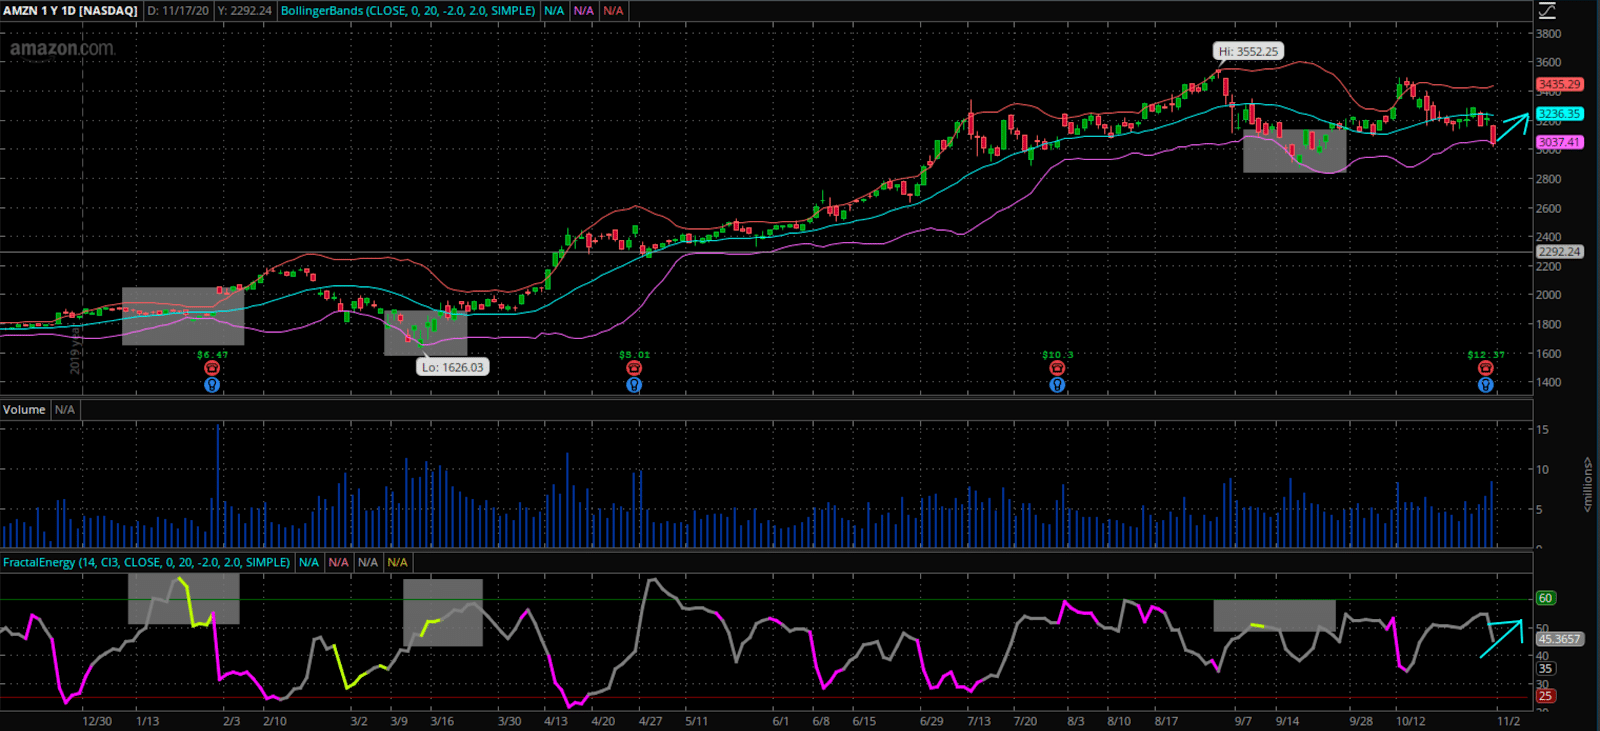Click the 9/14 date on the time axis
Viewport: 1600px width, 731px height.
(1287, 721)
